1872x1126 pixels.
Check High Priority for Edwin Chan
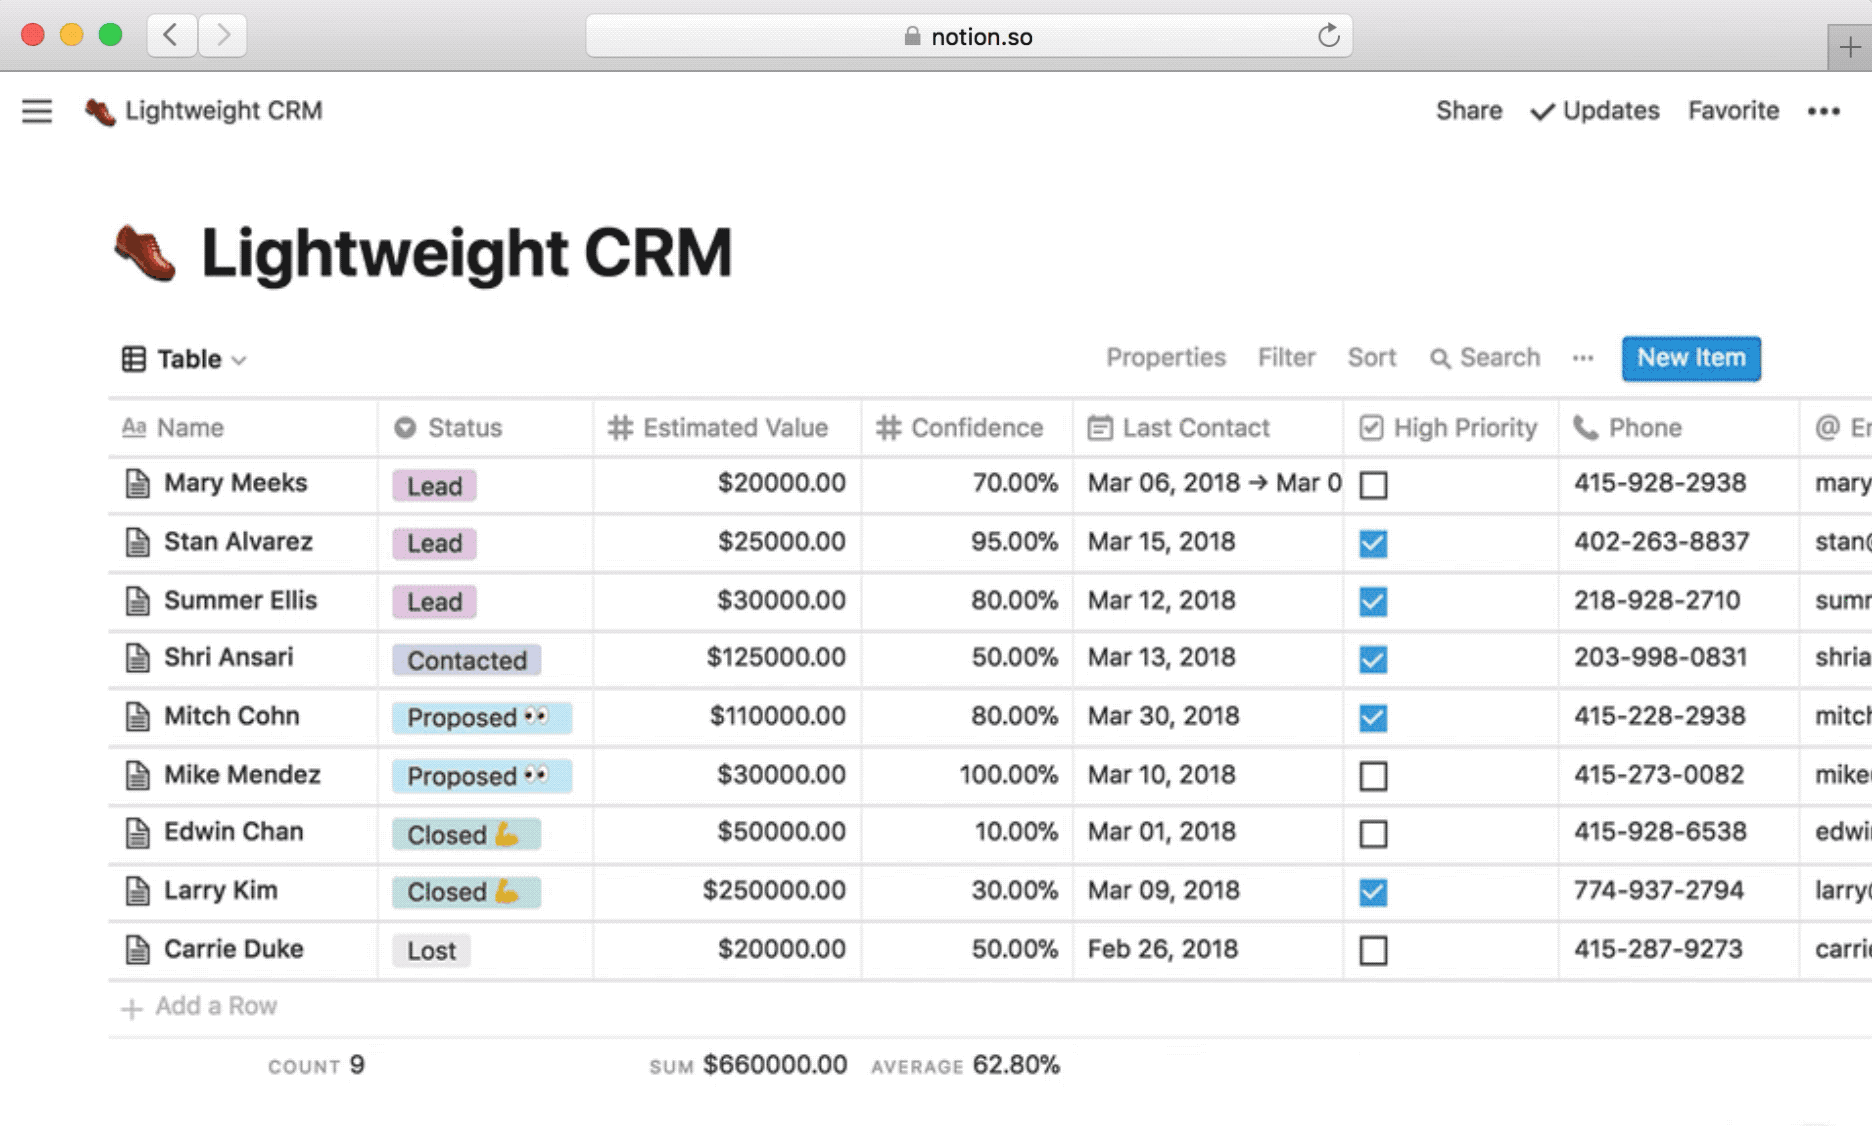[1373, 834]
